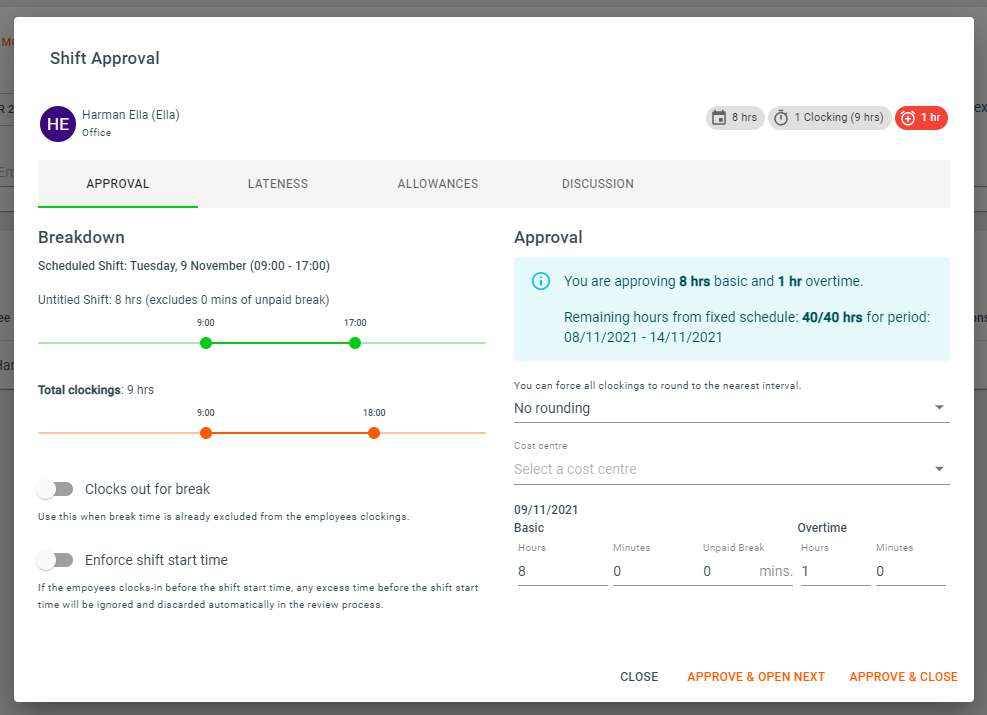Screen dimensions: 987x715
Task: Enable Enforce shift start time switch
Action: pyautogui.click(x=56, y=560)
